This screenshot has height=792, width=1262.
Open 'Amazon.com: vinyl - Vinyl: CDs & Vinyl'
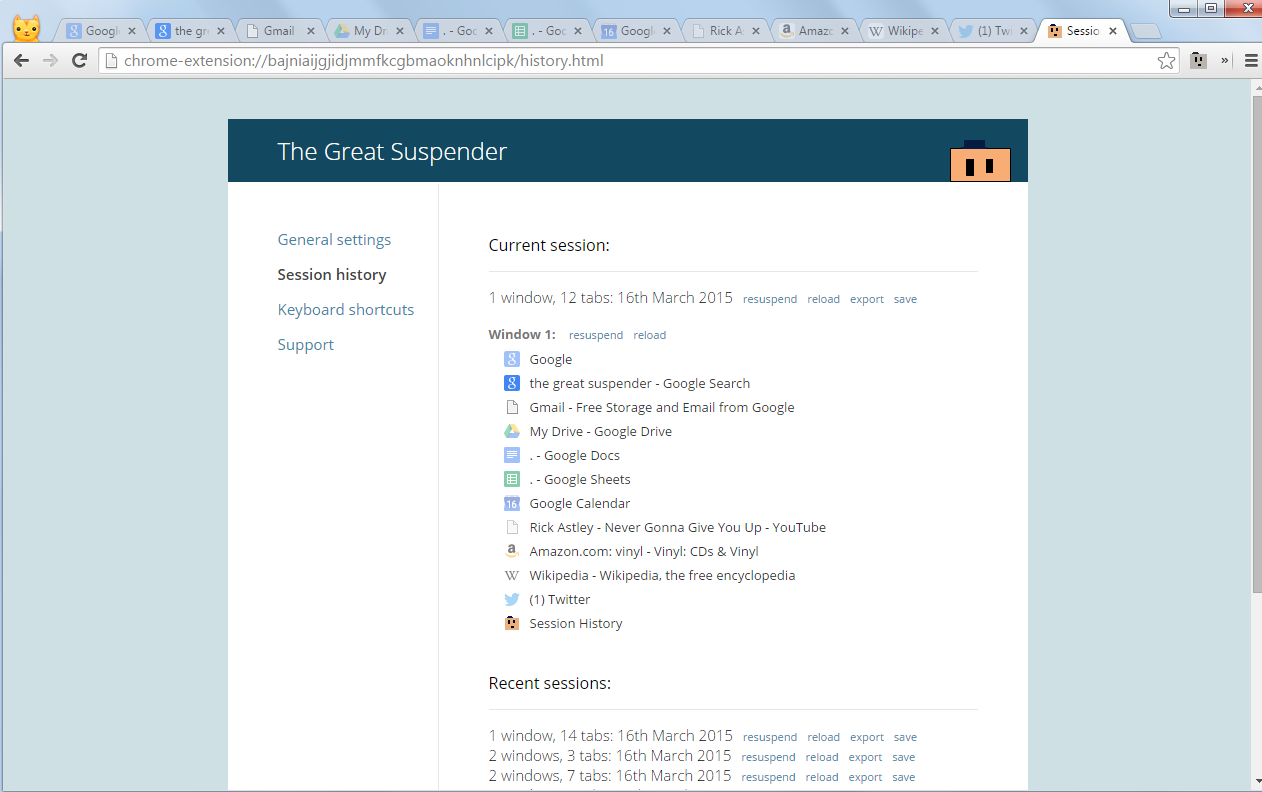pos(644,551)
